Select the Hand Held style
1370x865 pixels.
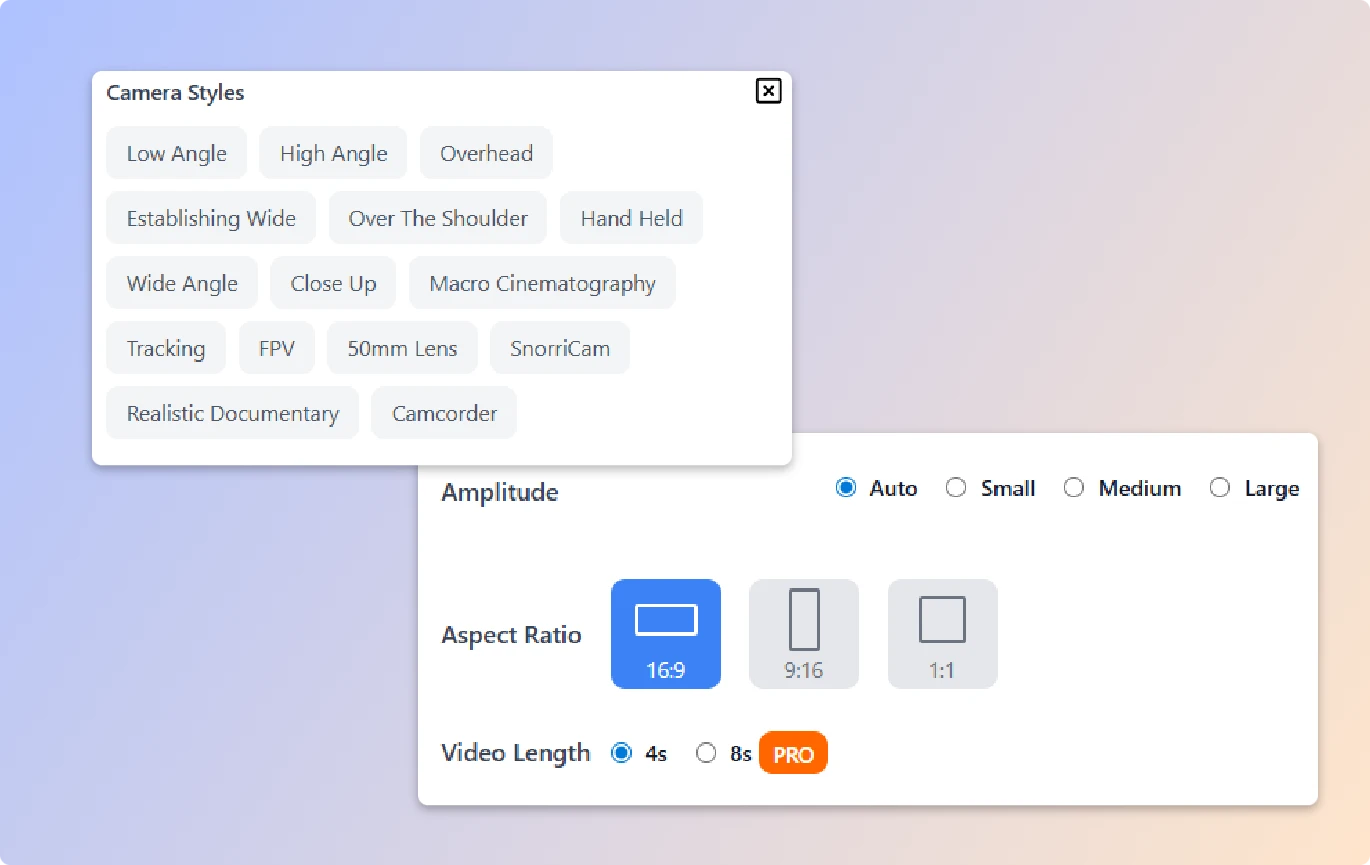coord(631,218)
